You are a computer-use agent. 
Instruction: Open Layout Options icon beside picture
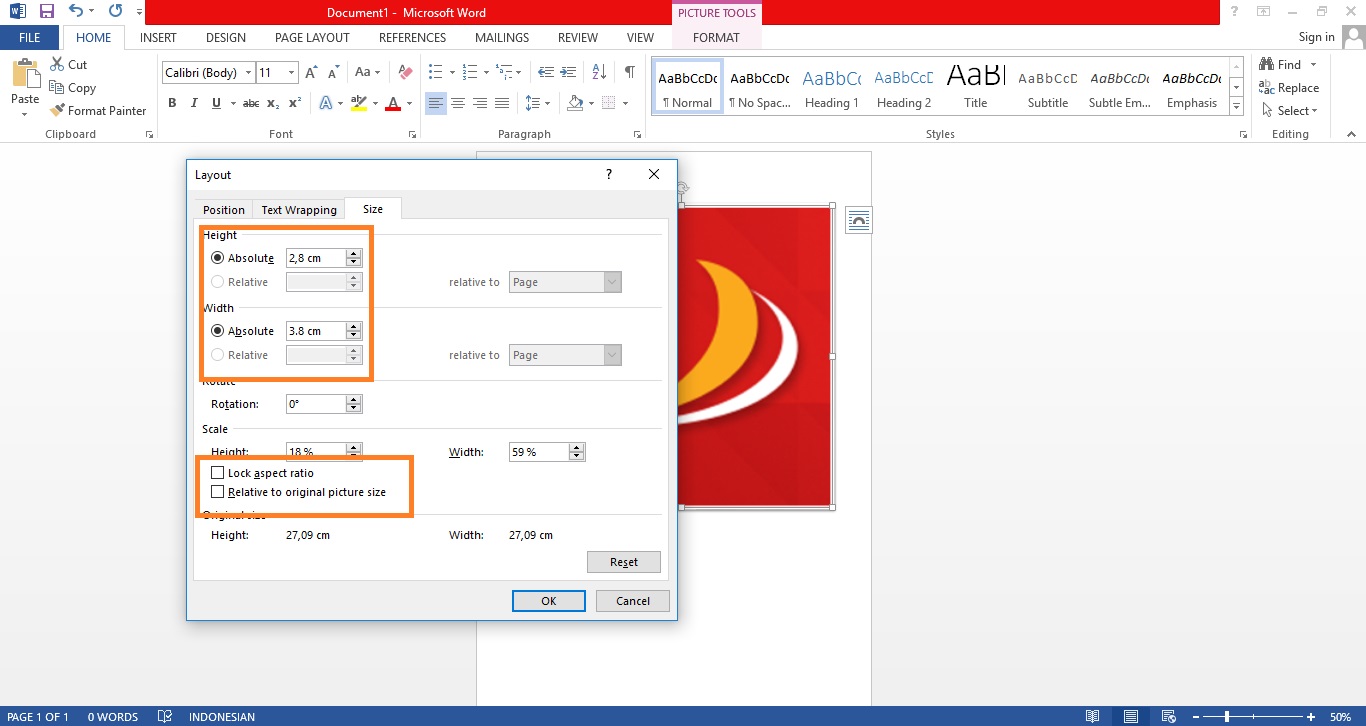[858, 220]
